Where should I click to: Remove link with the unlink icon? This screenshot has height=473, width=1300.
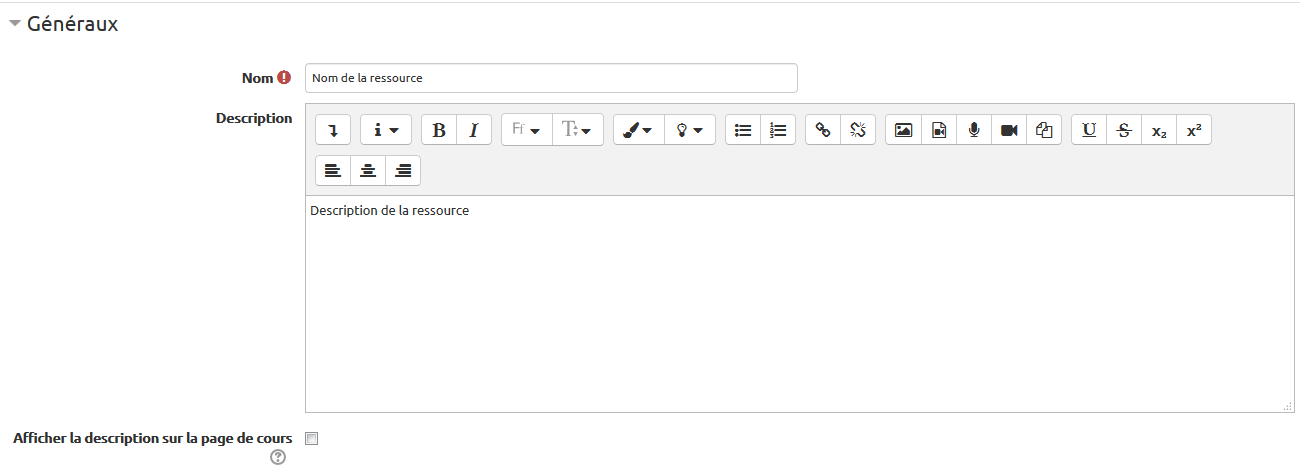858,130
